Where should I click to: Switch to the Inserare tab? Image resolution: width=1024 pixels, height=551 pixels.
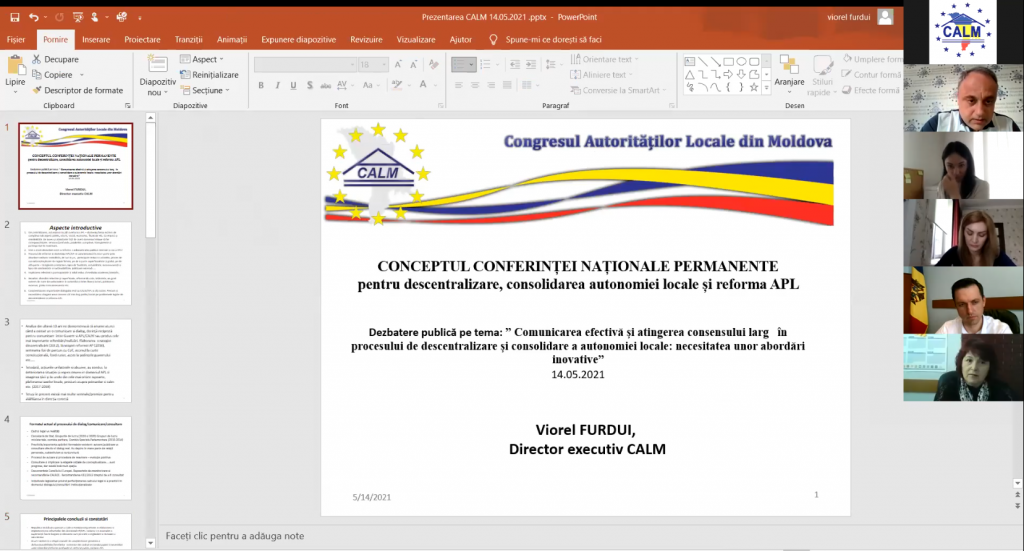point(96,39)
